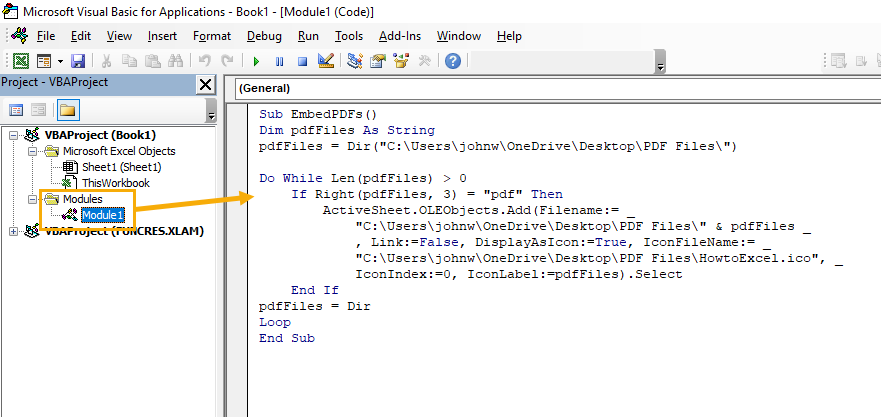Open the Object Browser icon
881x417 pixels.
click(x=402, y=61)
